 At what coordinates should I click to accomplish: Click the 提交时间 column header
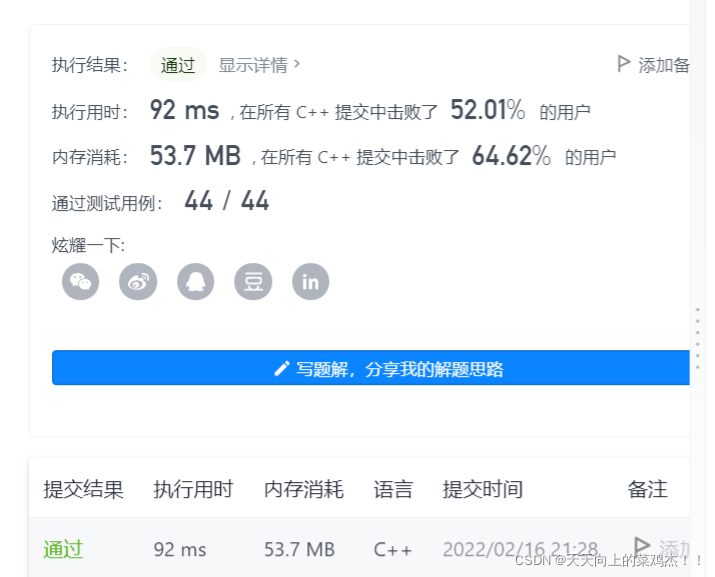click(x=482, y=489)
